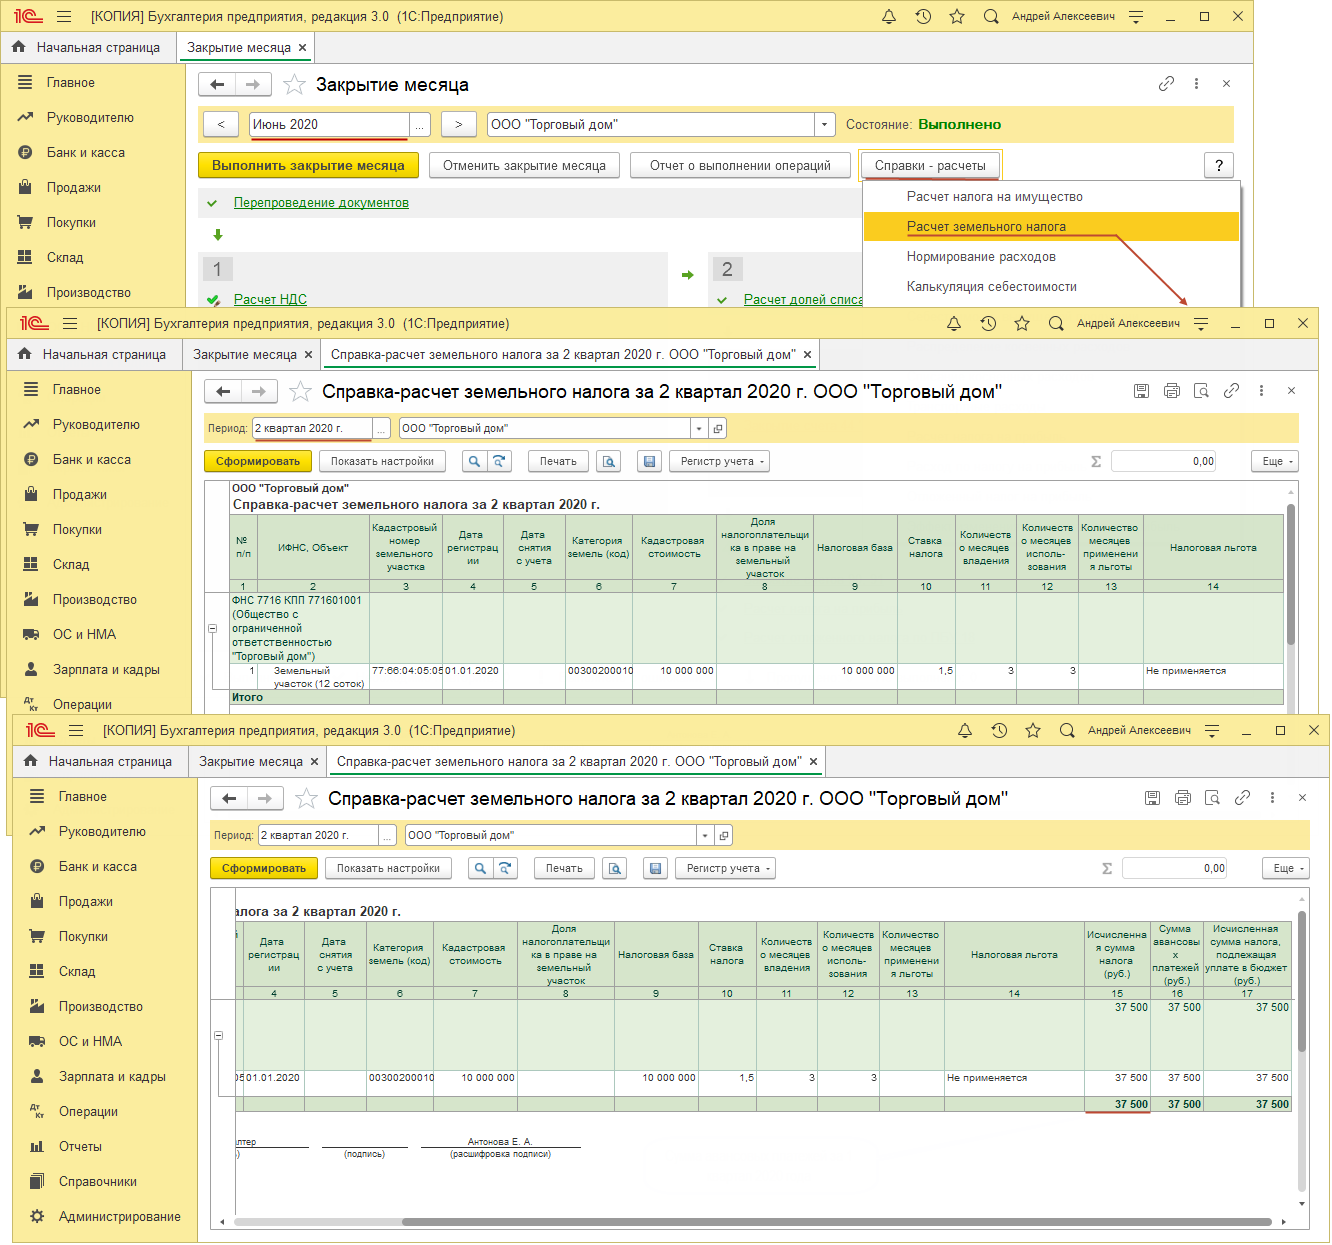Choose Расчет налога на имущество from the menu
Screen dimensions: 1332x1245
(x=995, y=197)
